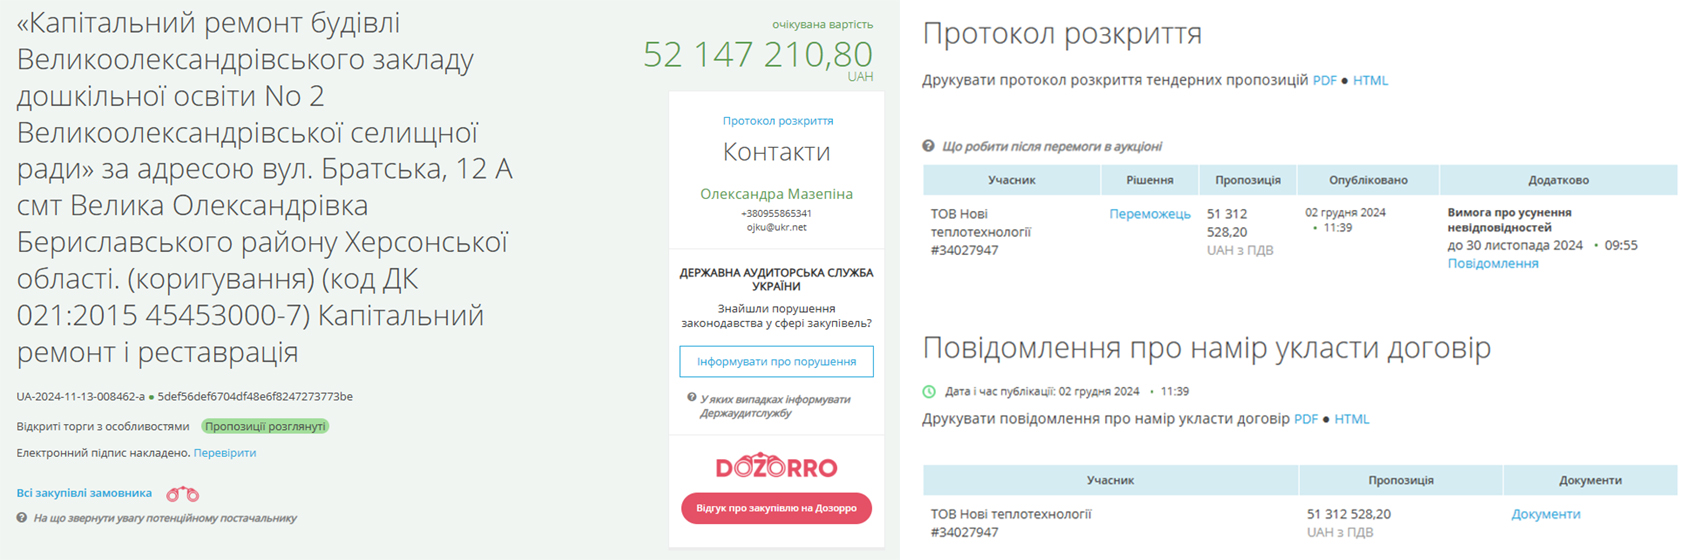Screen dimensions: 1684x560
Task: Open PDF of intent to conclude contract notice
Action: (x=1305, y=419)
